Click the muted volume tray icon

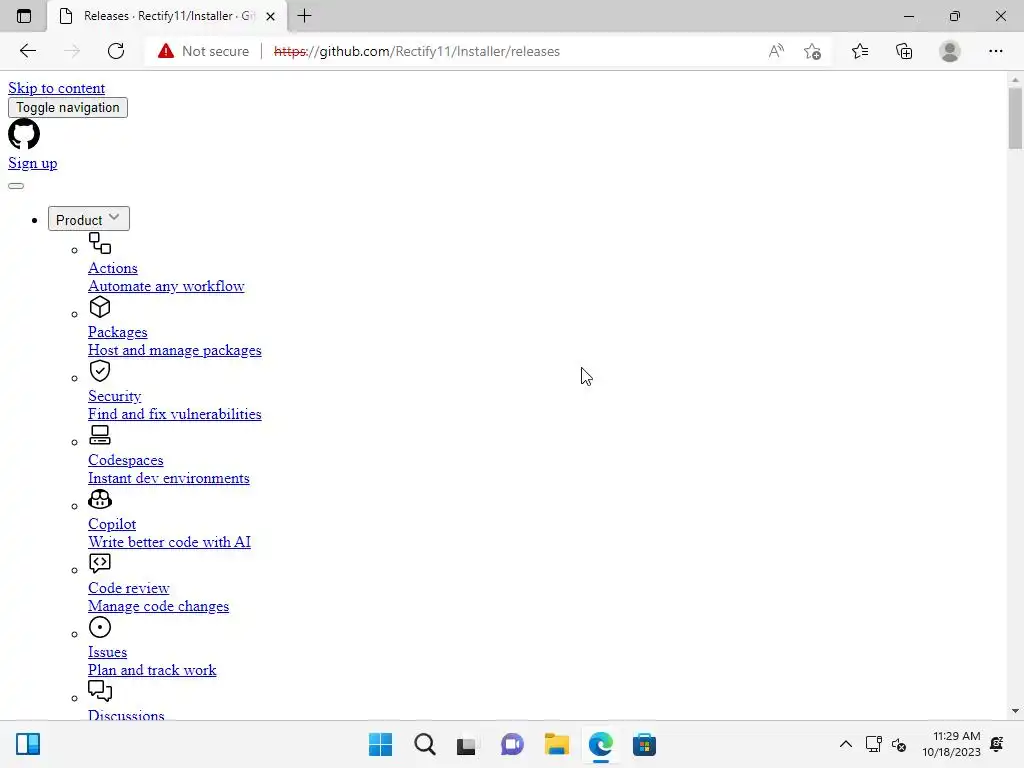(899, 744)
